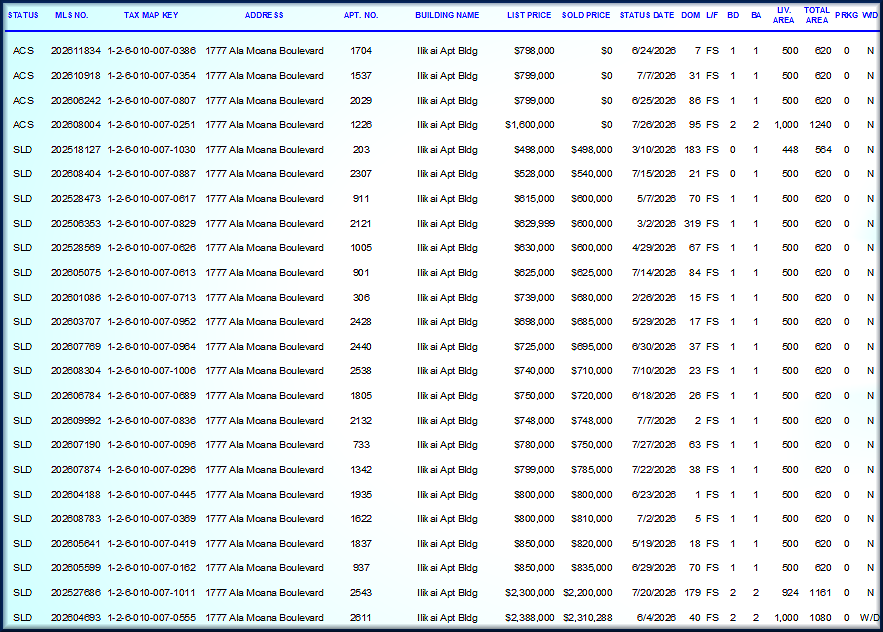883x632 pixels.
Task: Select MLS number 202605075
Action: pos(75,273)
